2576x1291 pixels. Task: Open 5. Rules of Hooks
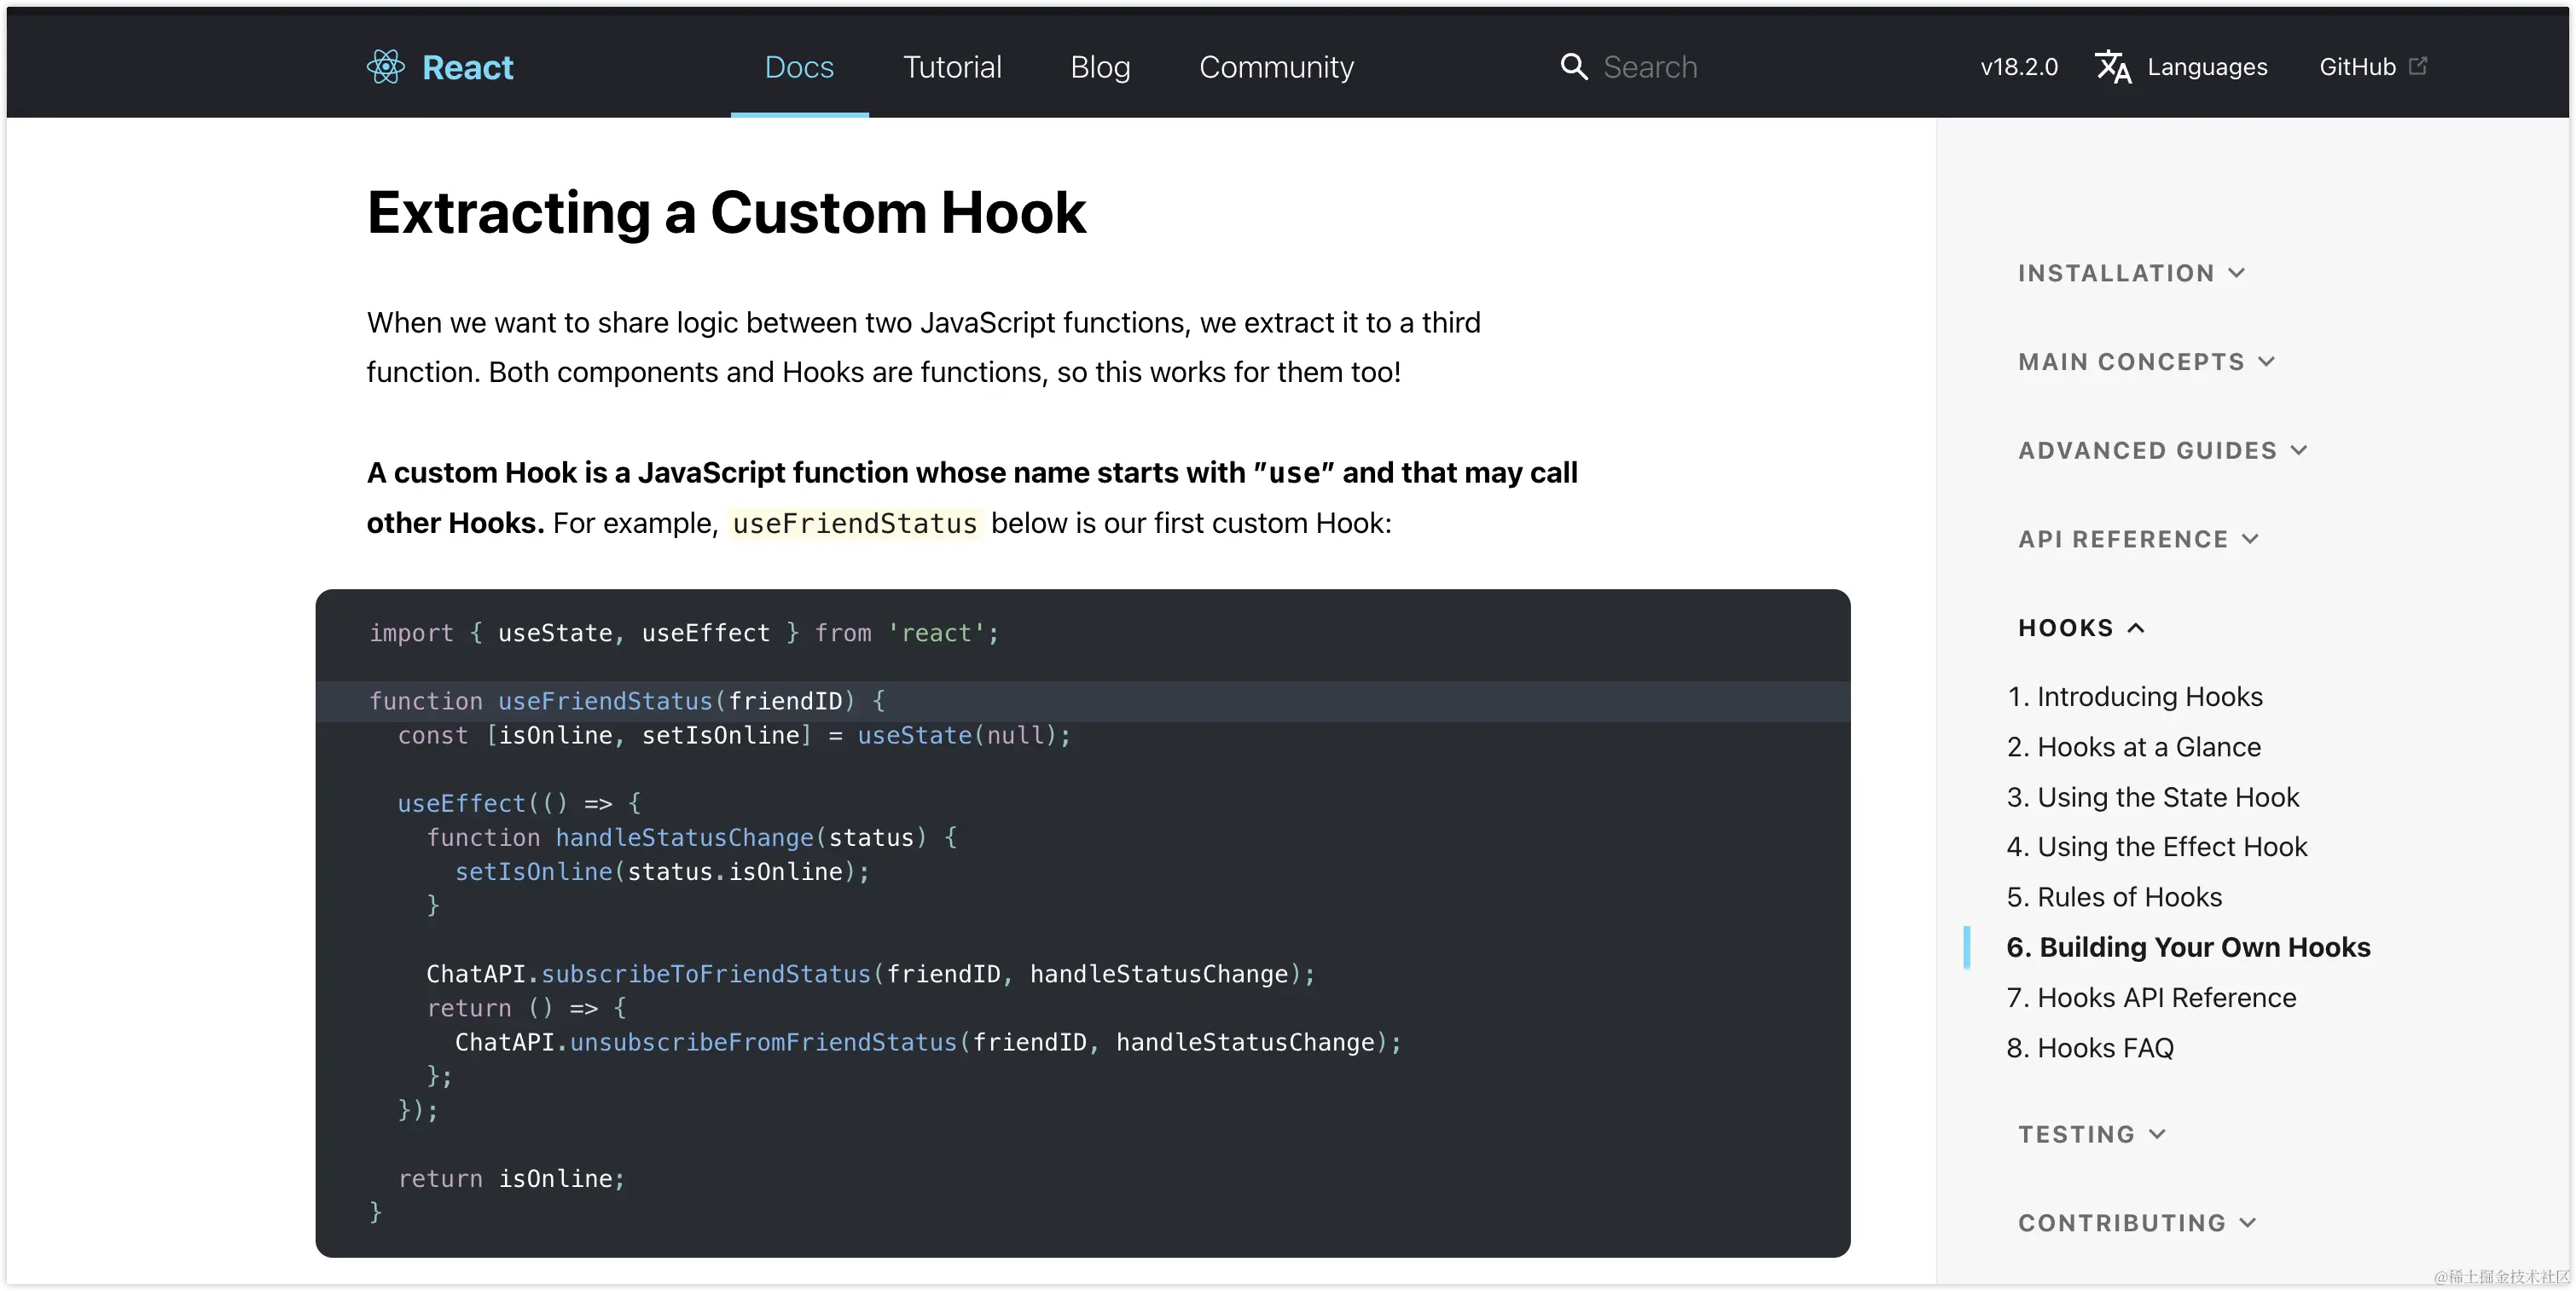click(2114, 898)
